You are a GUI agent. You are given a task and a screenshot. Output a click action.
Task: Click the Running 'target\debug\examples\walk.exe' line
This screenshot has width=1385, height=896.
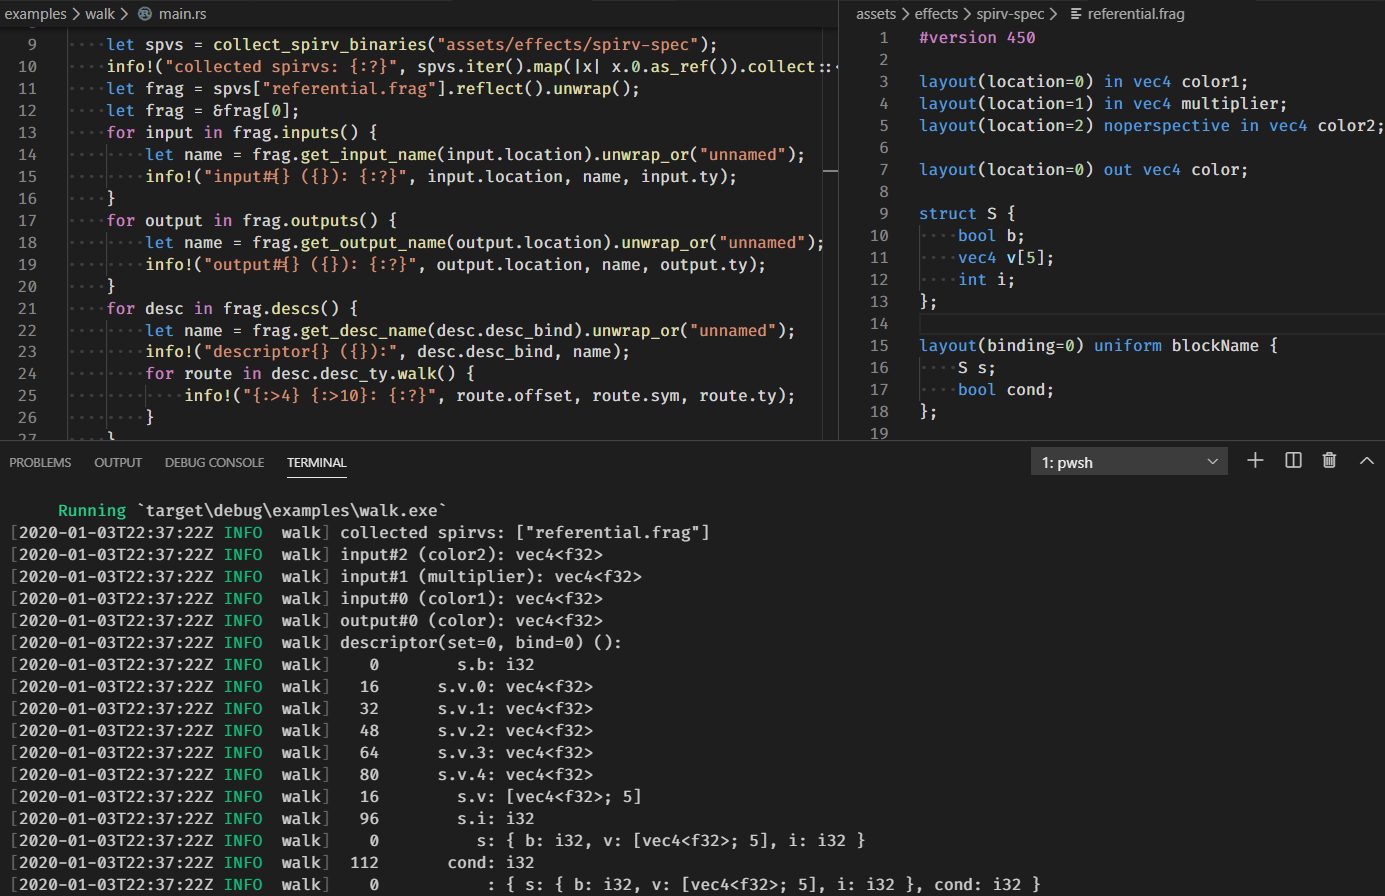click(252, 510)
